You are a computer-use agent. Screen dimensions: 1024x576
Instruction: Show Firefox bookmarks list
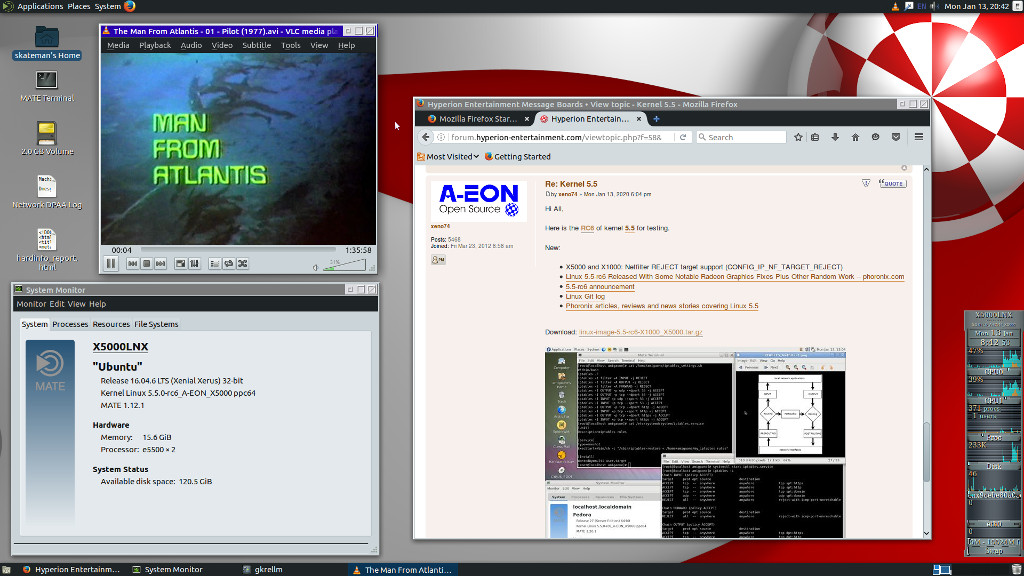click(x=815, y=137)
